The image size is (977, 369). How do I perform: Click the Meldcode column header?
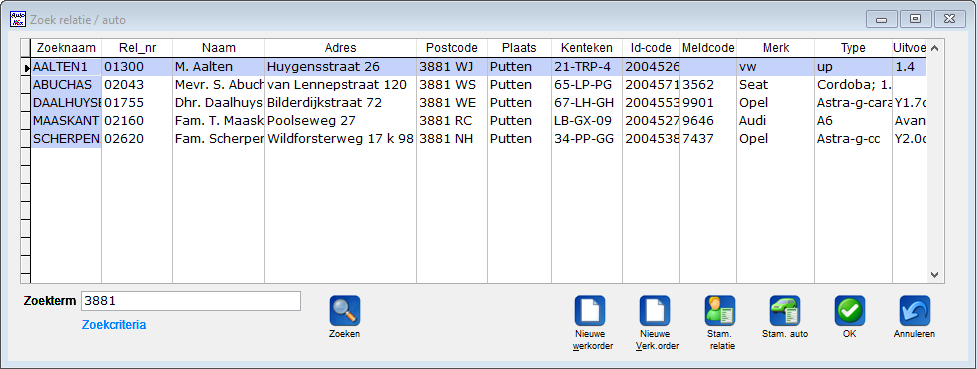tap(708, 48)
